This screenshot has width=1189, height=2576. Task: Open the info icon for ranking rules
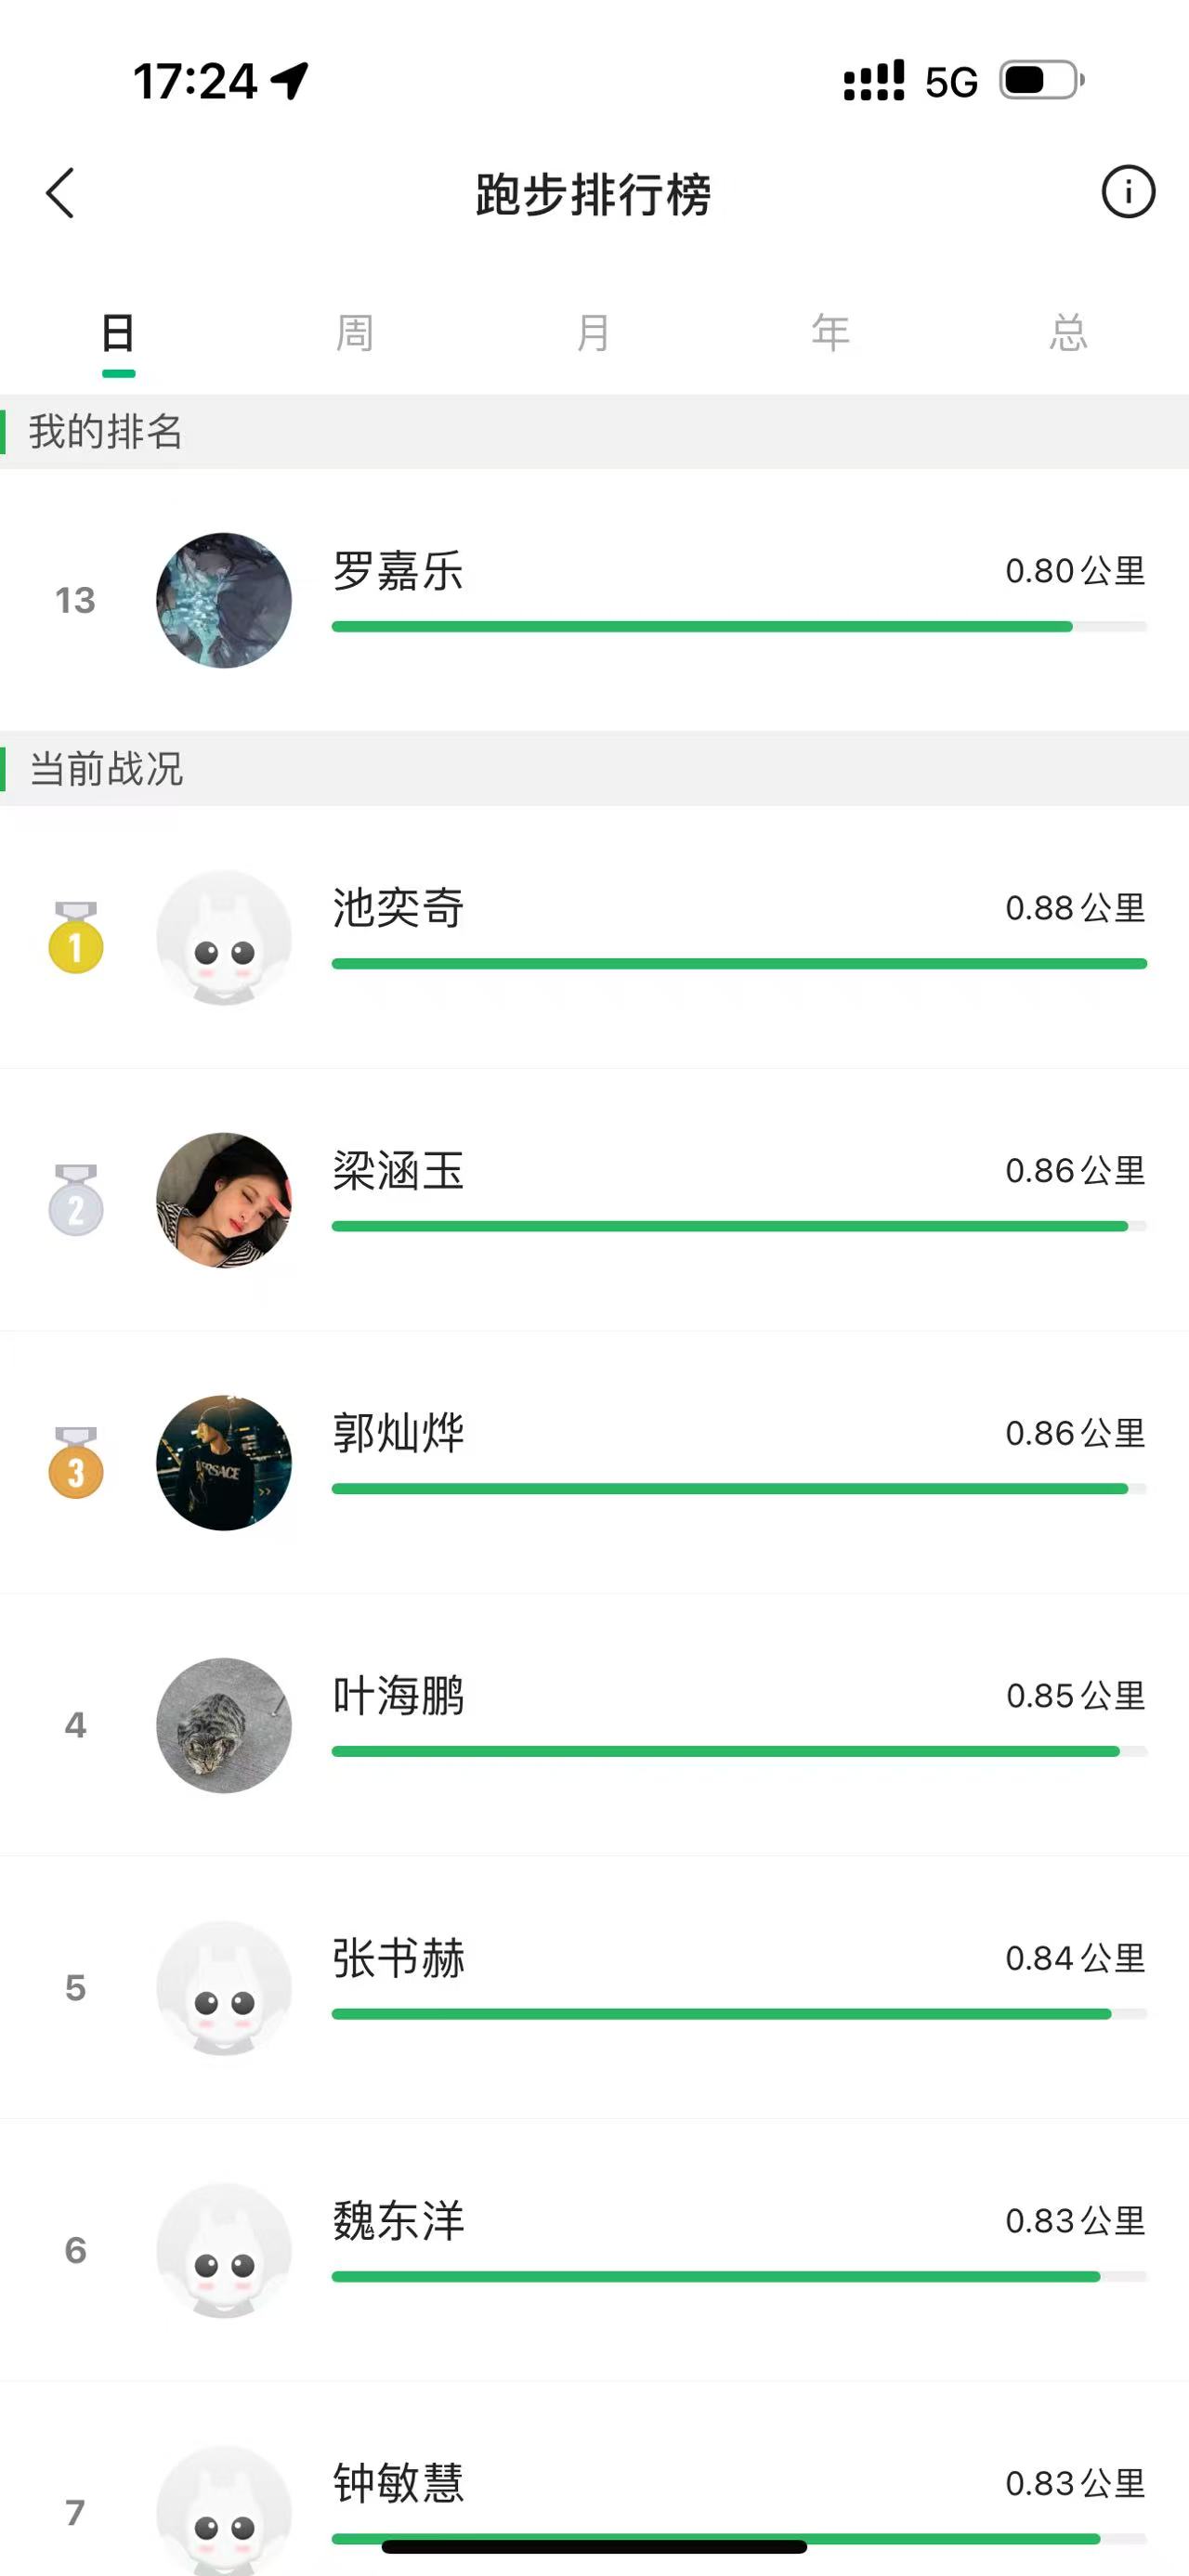pos(1128,192)
